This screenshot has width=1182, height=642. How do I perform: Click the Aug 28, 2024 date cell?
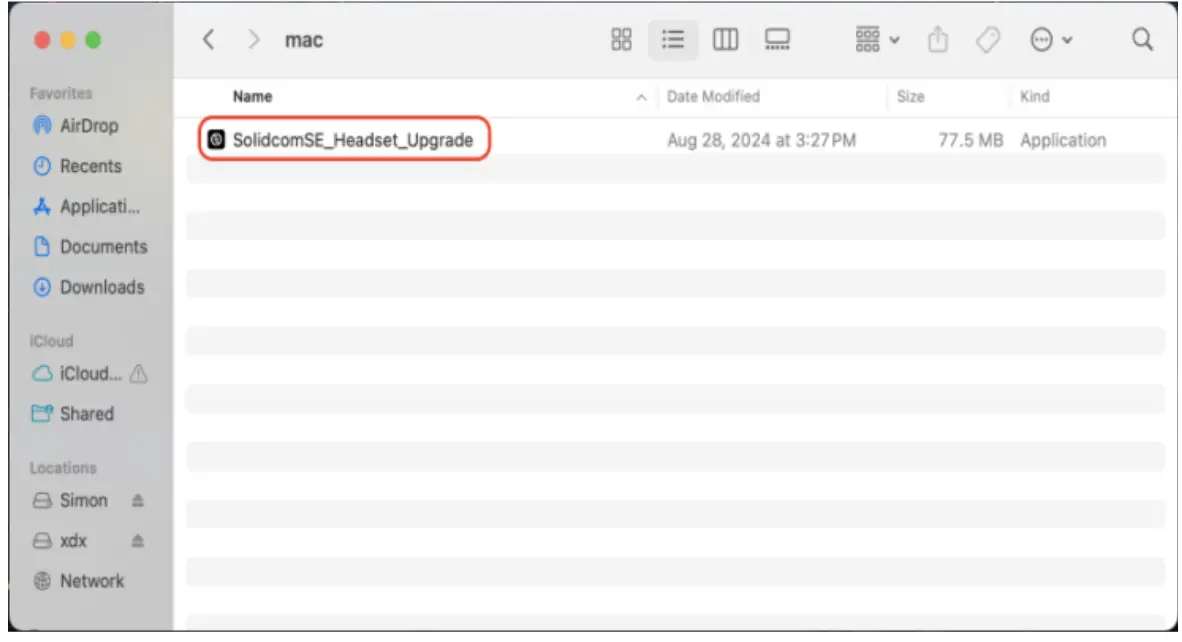(761, 140)
